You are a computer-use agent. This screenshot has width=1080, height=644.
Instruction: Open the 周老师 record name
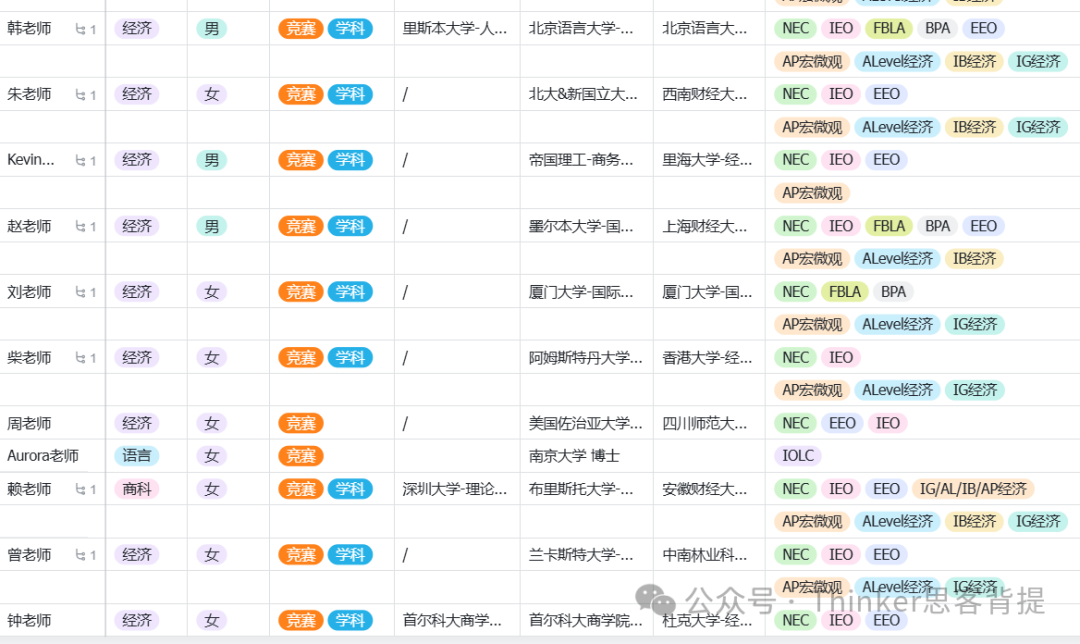pyautogui.click(x=29, y=424)
